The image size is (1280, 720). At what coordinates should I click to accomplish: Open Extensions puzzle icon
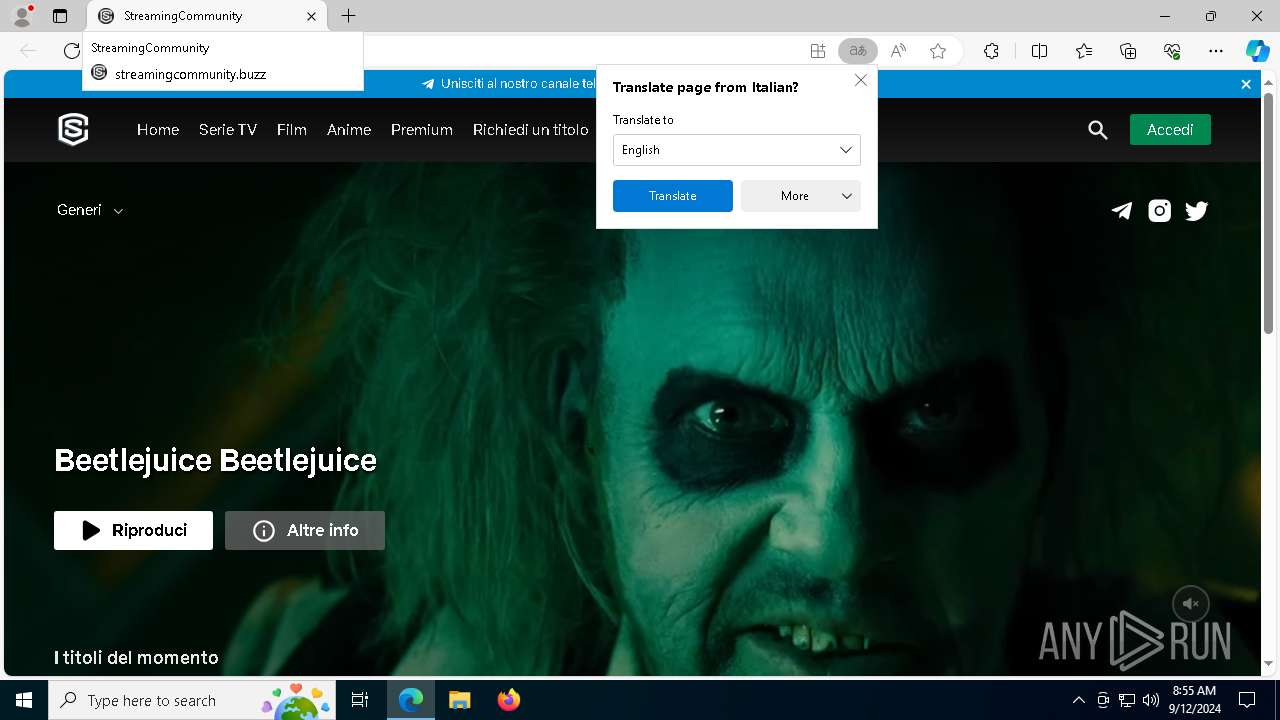pyautogui.click(x=991, y=51)
